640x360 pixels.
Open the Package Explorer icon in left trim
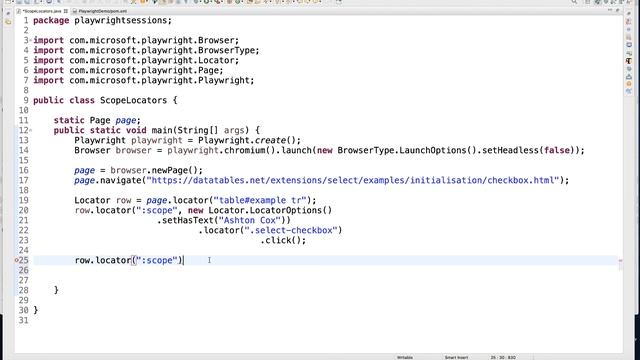click(8, 22)
